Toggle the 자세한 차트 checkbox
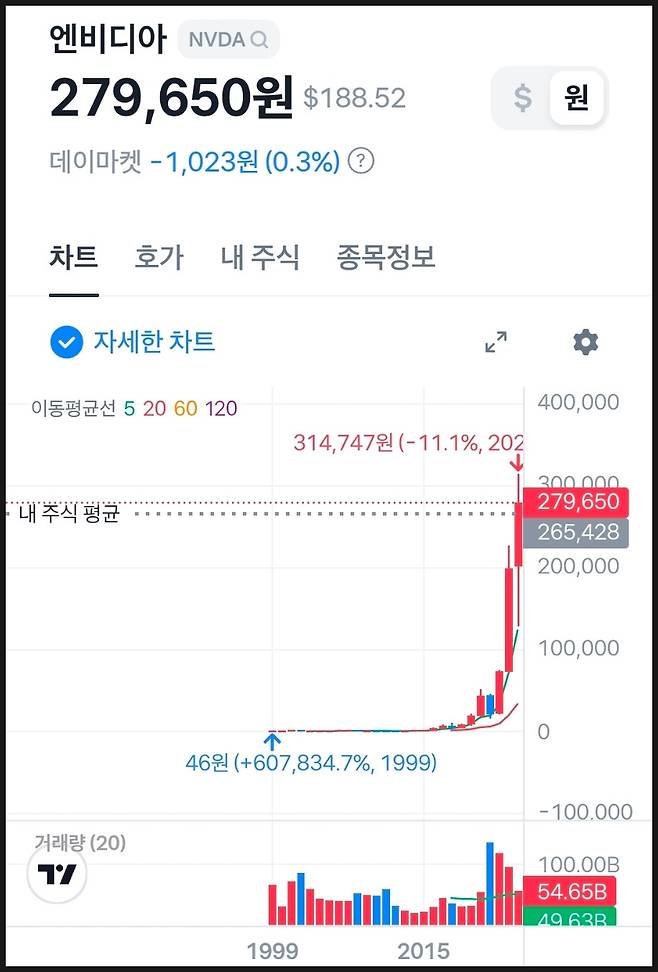The image size is (658, 972). [x=66, y=342]
